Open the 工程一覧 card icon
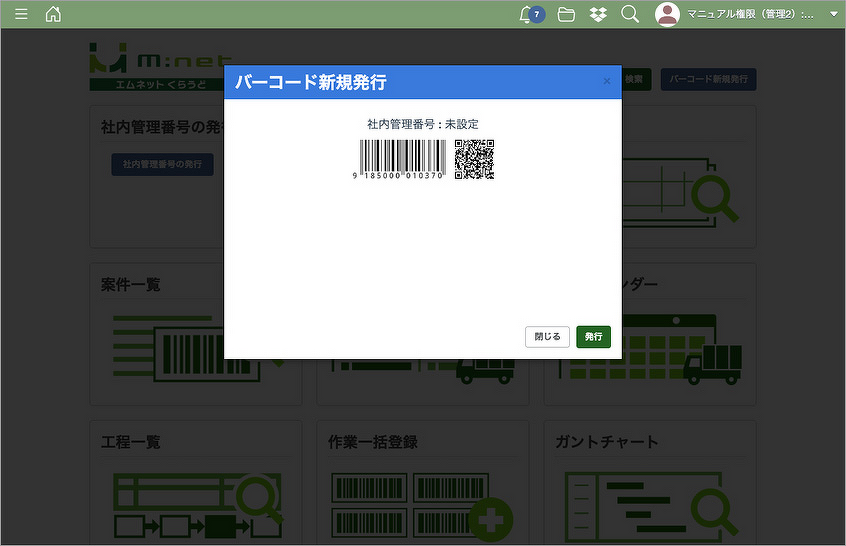The image size is (846, 546). 197,505
